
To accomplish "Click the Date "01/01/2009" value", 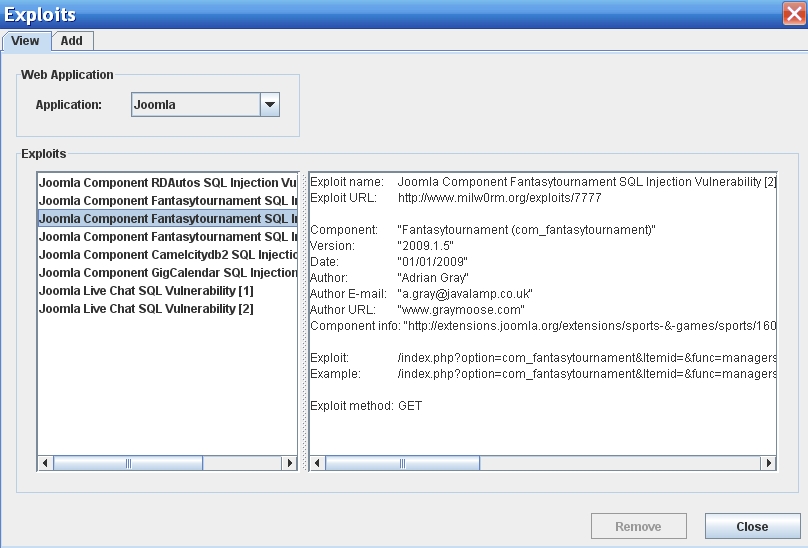I will 432,262.
